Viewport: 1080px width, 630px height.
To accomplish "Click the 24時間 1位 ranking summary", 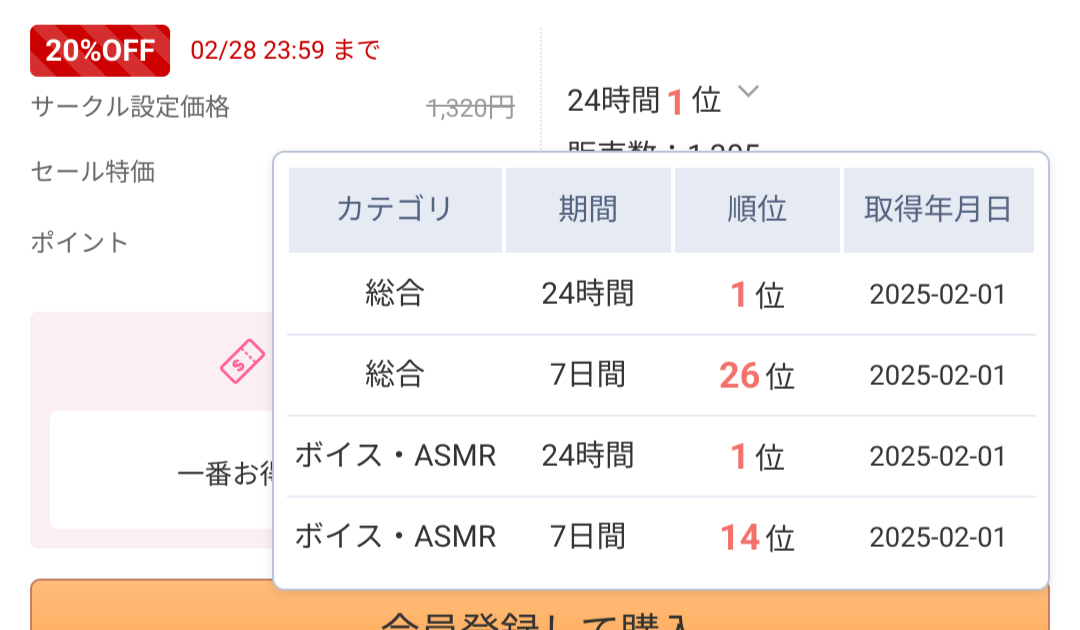I will click(x=644, y=101).
